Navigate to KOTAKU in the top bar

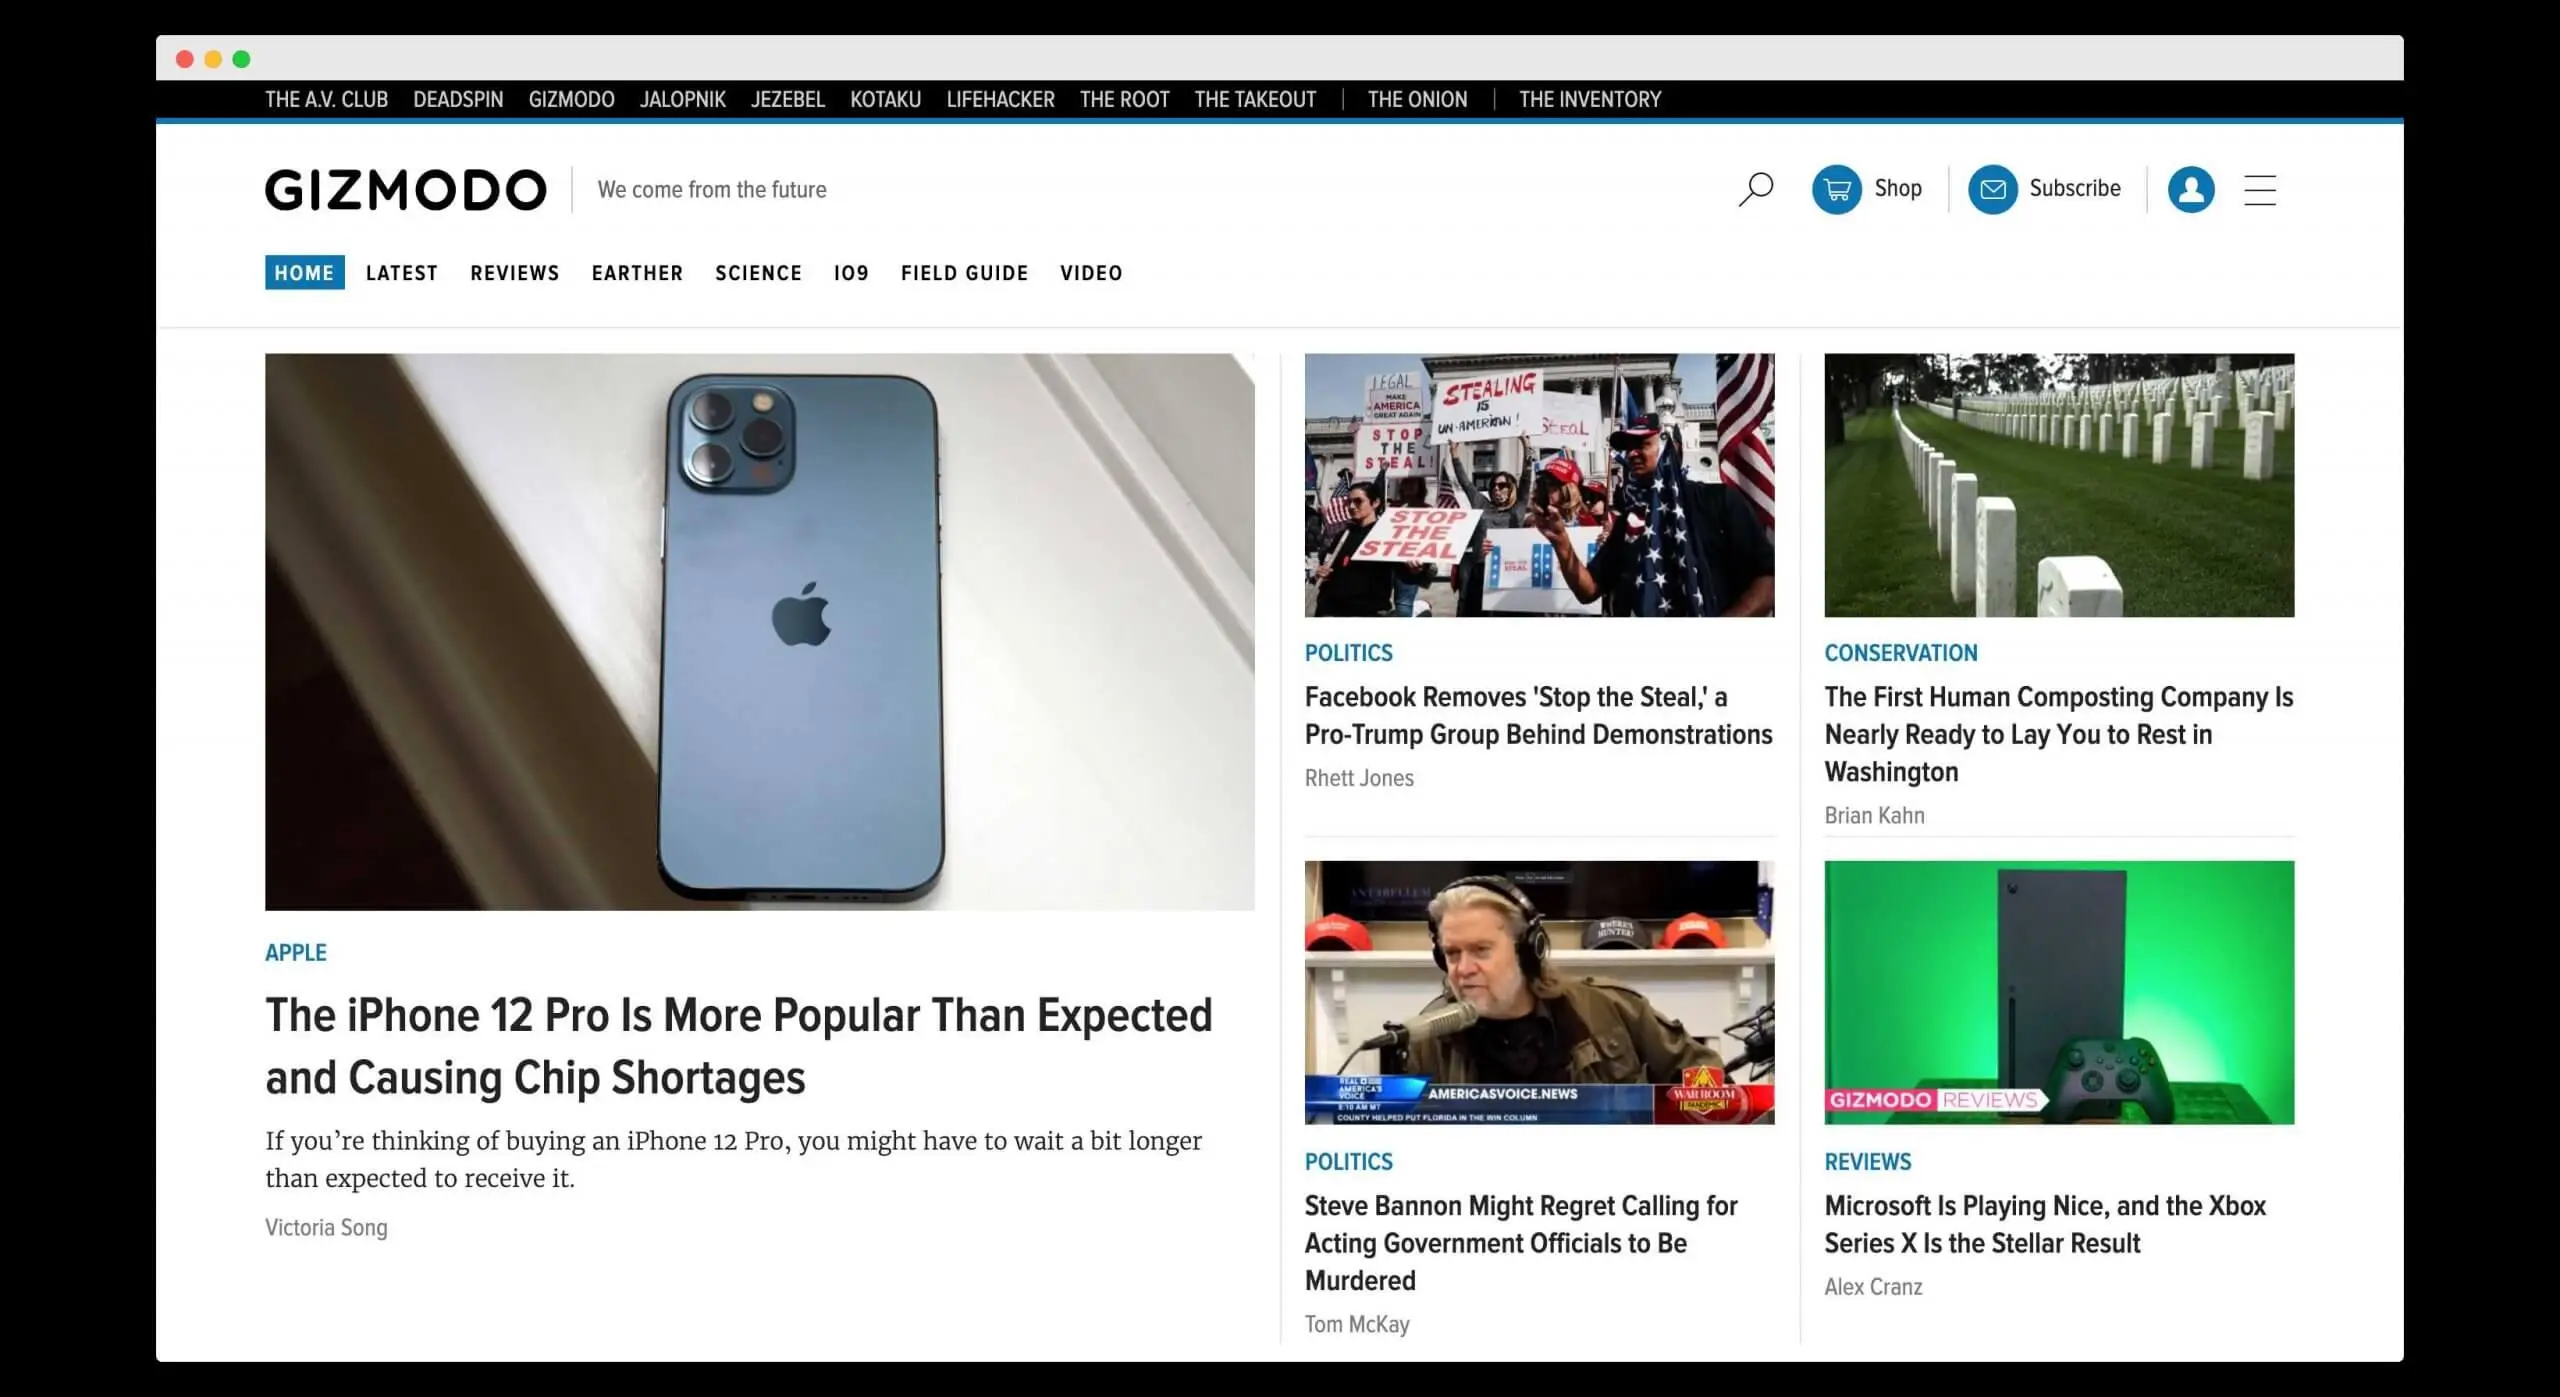(885, 99)
